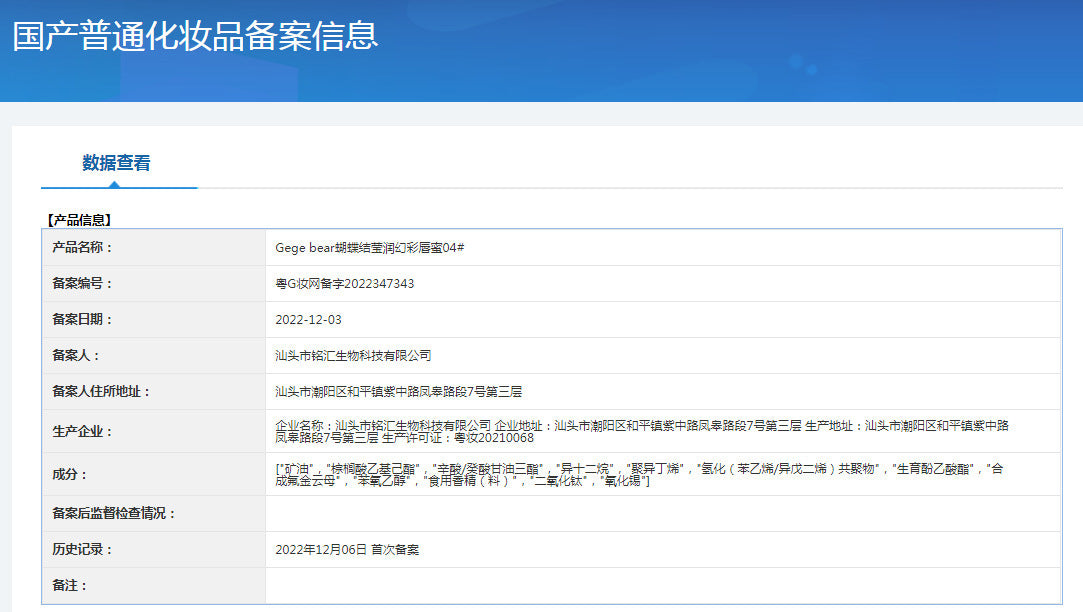Click the 备案日期 row label
Image resolution: width=1083 pixels, height=612 pixels.
[x=82, y=319]
